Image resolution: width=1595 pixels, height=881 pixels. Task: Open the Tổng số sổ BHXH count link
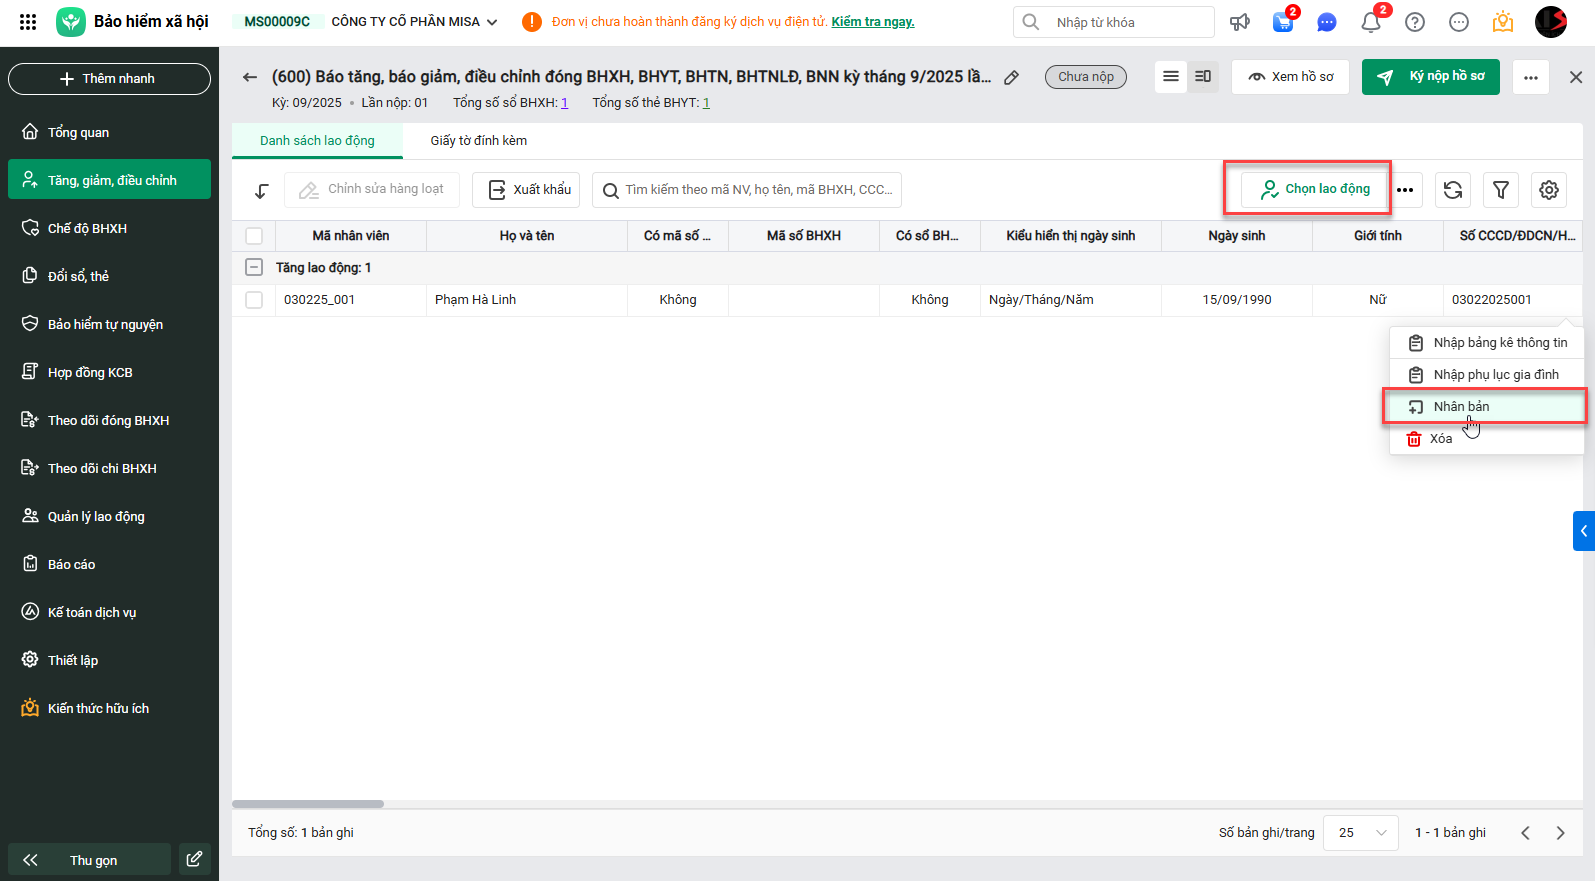click(x=564, y=103)
